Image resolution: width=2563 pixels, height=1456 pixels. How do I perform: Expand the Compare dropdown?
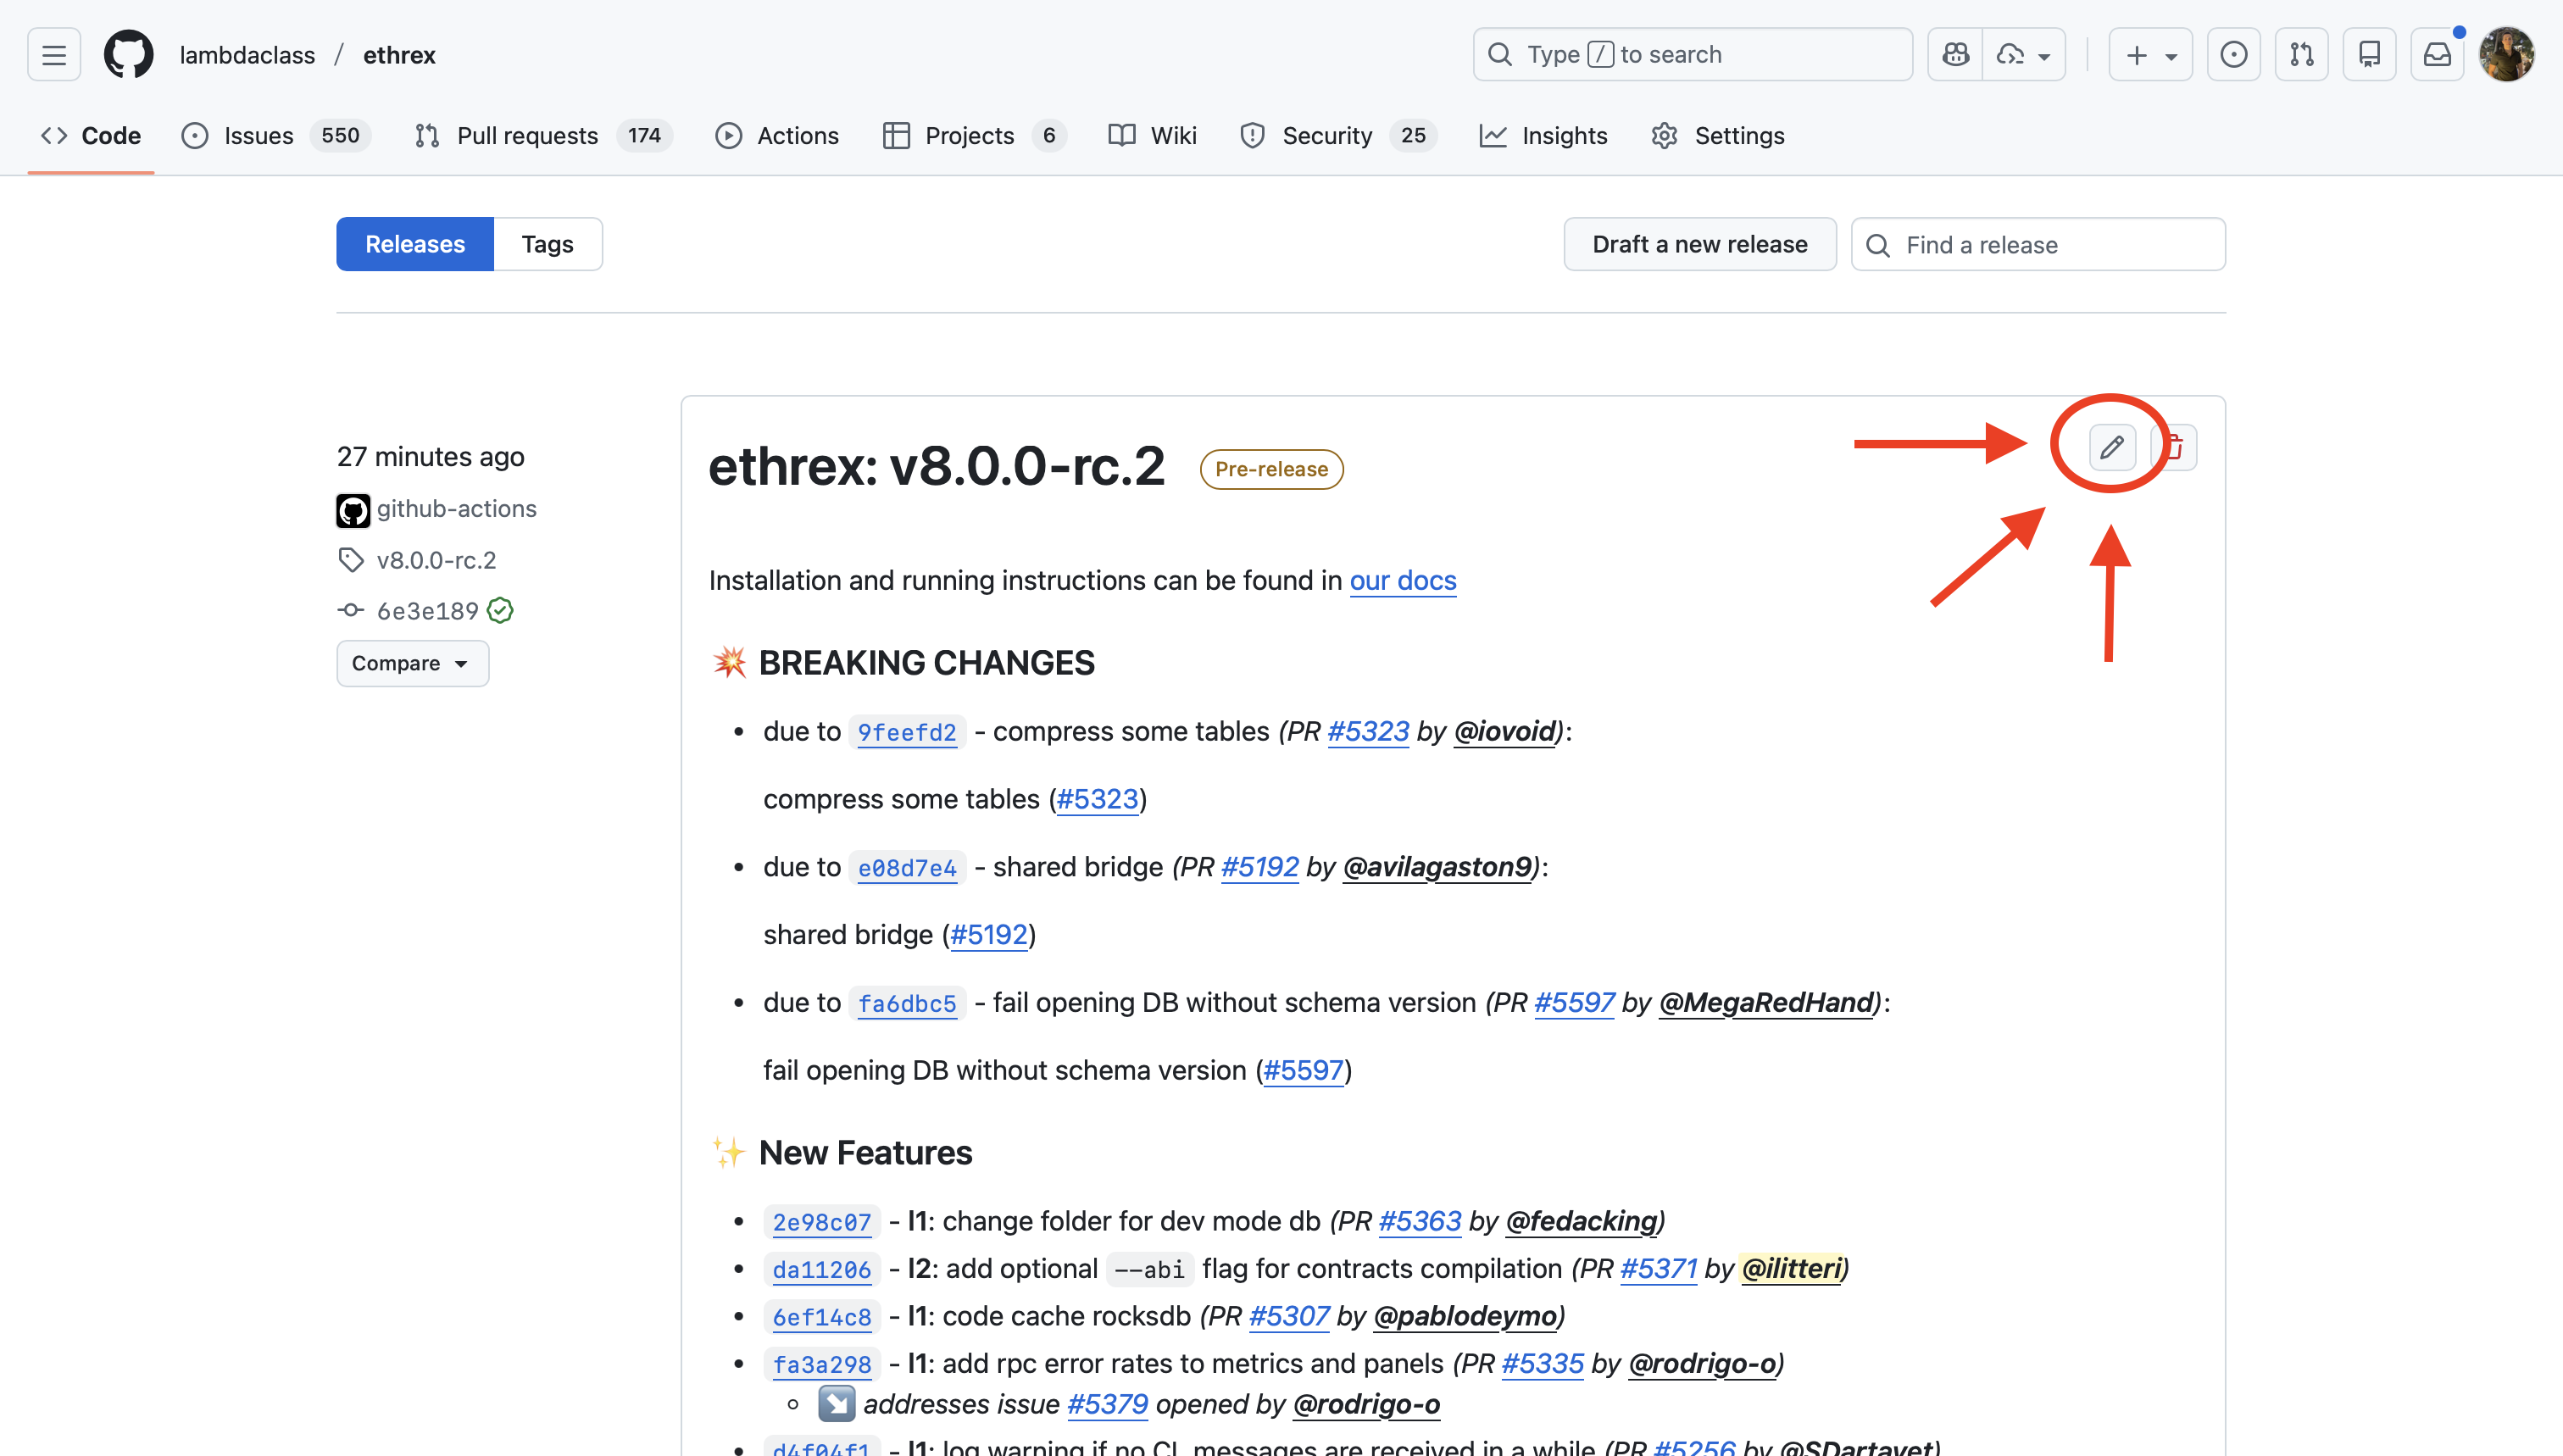[x=412, y=663]
